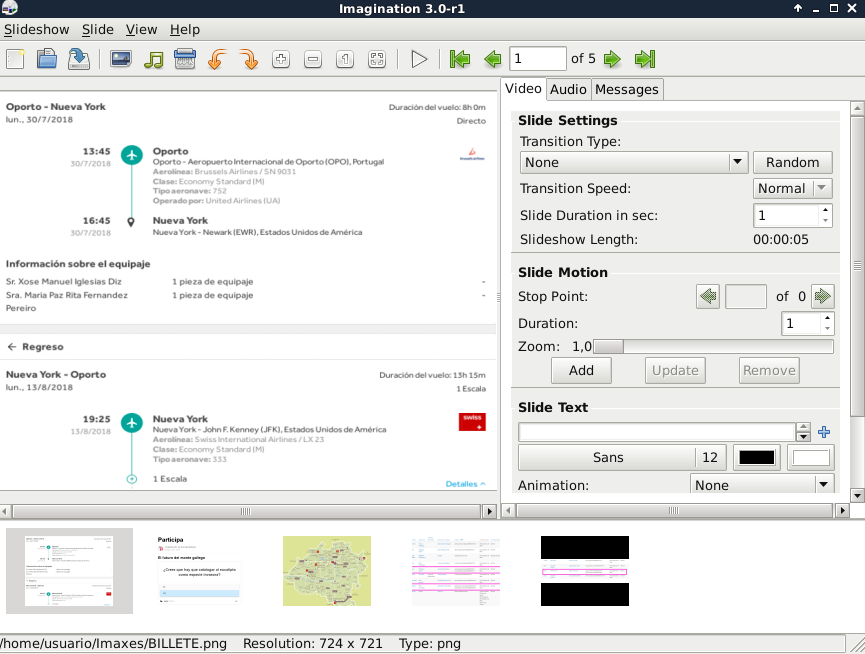The image size is (865, 654).
Task: Click the New slideshow icon
Action: click(16, 59)
